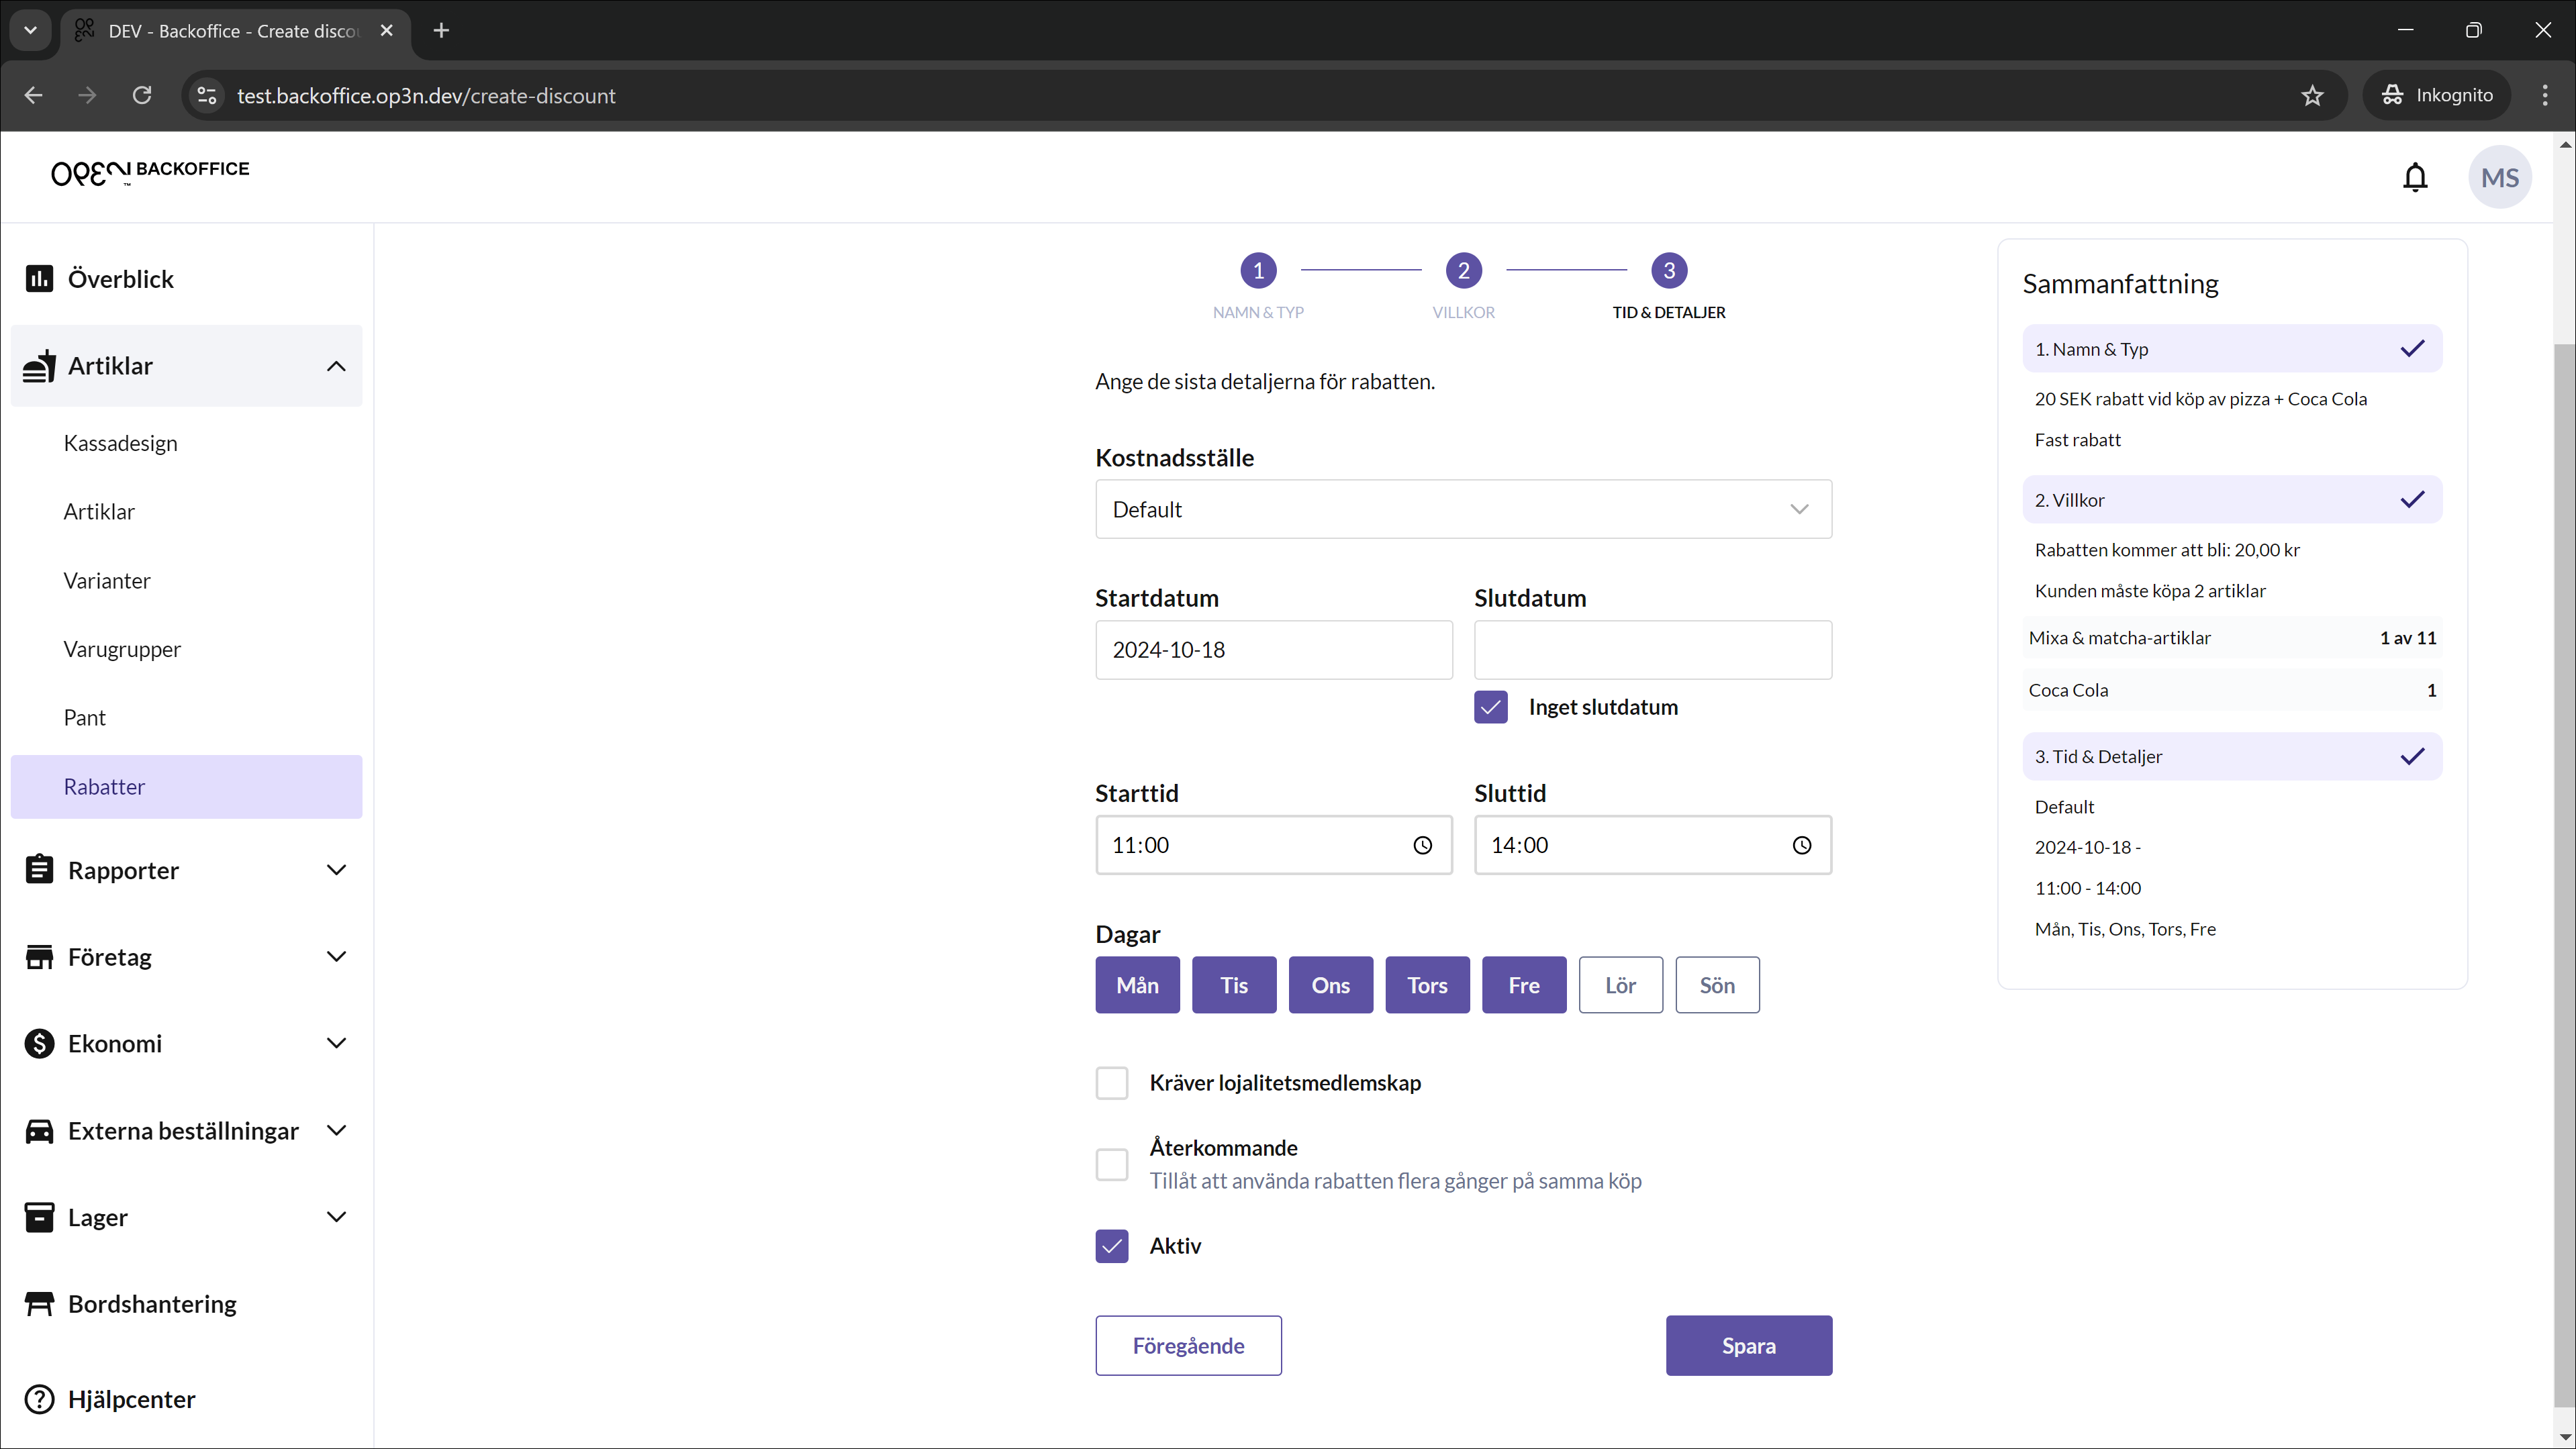The width and height of the screenshot is (2576, 1449).
Task: Select the Sön day toggle
Action: [x=1717, y=985]
